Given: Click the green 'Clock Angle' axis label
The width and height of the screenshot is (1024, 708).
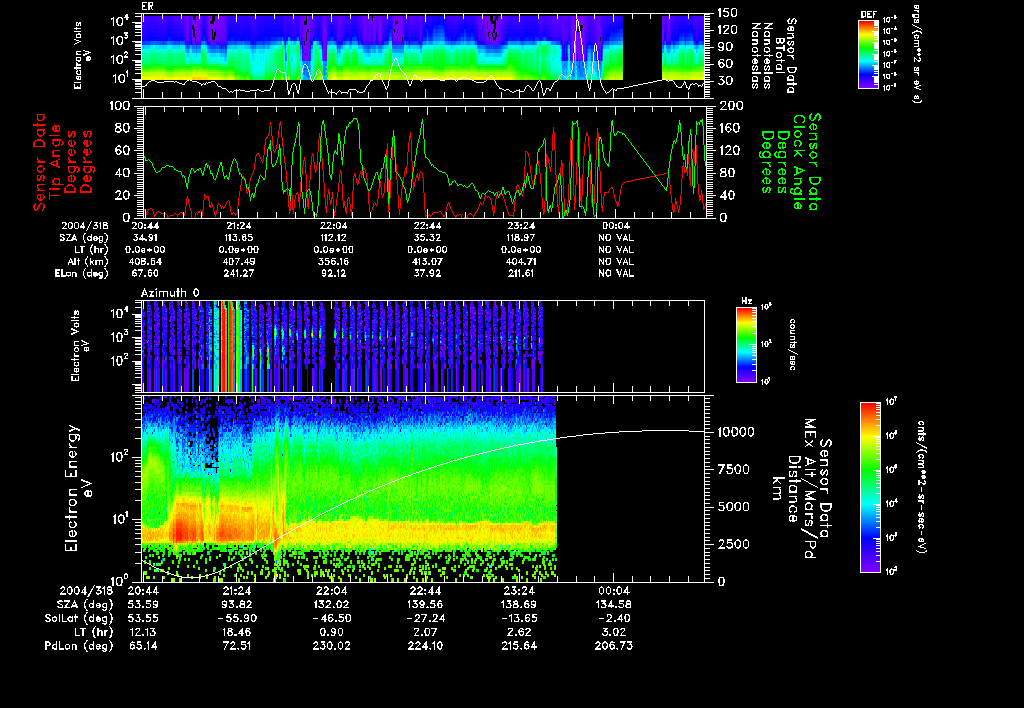Looking at the screenshot, I should point(798,162).
